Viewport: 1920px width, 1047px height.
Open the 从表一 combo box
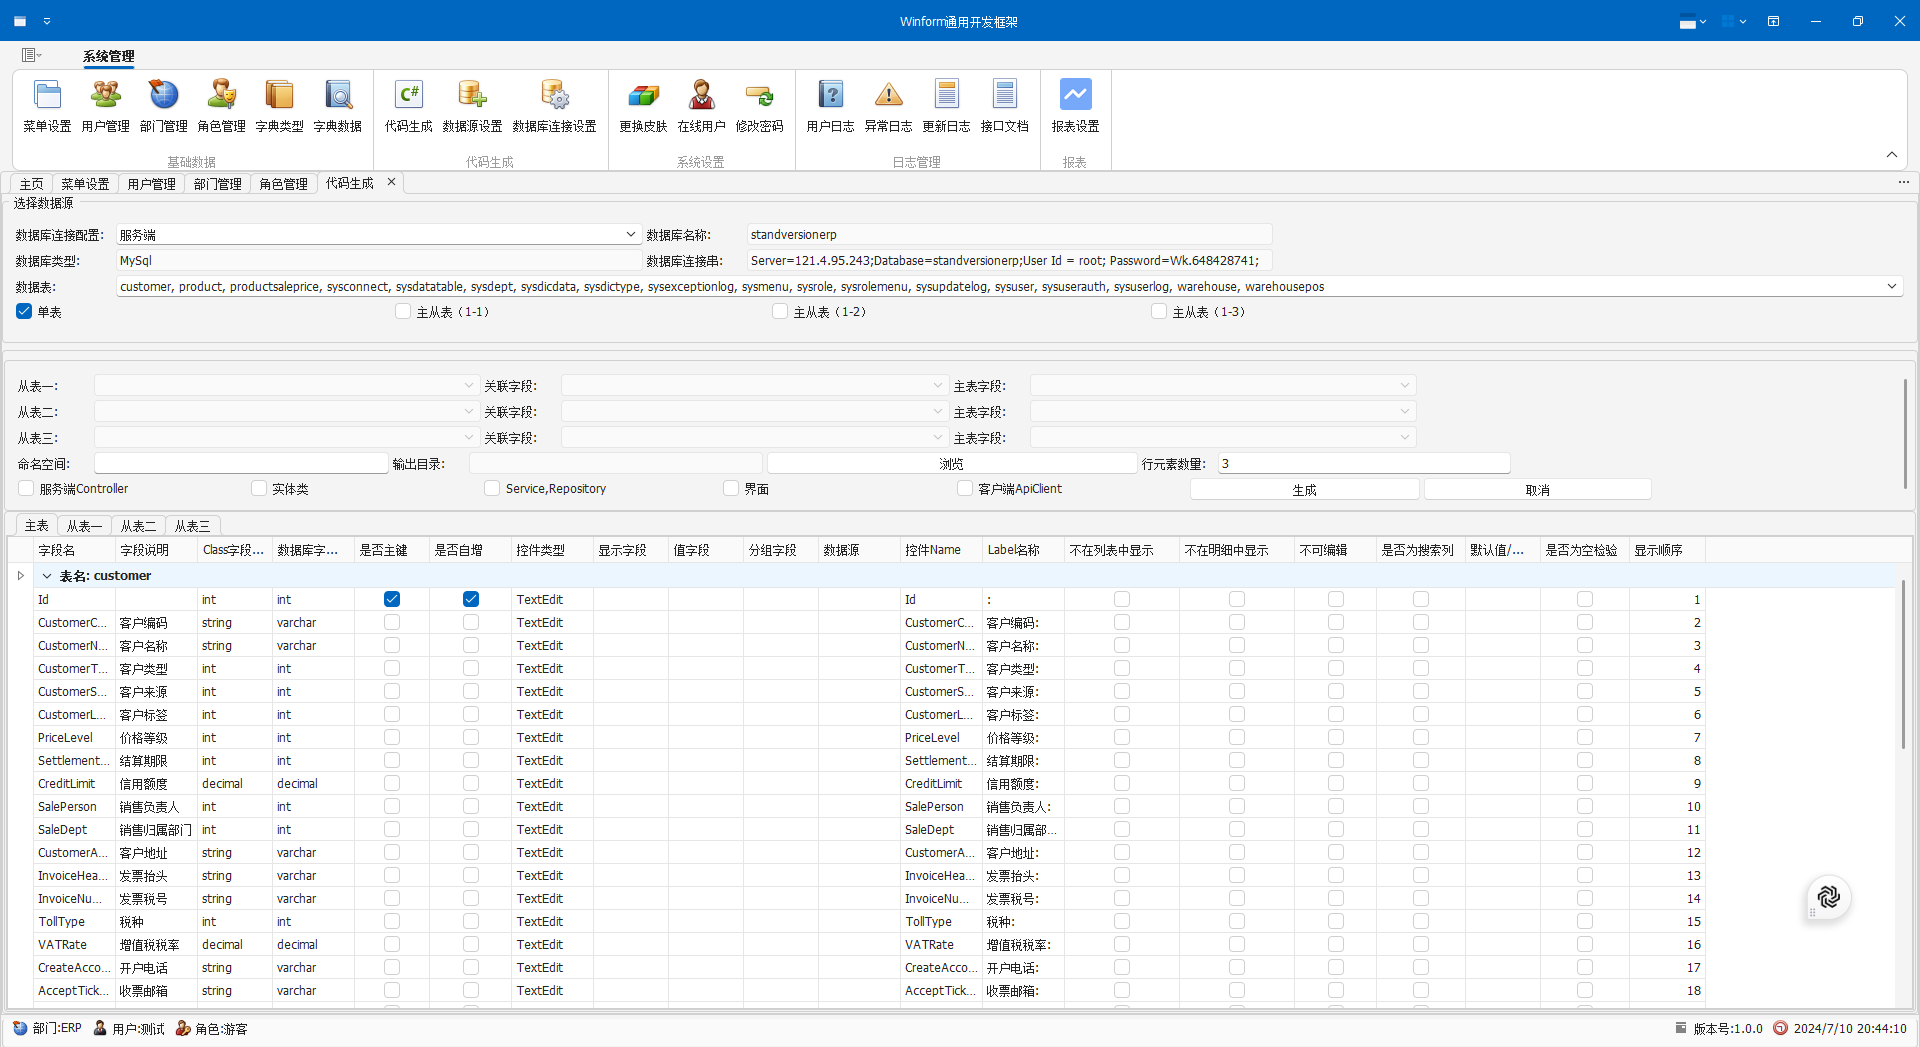coord(468,386)
